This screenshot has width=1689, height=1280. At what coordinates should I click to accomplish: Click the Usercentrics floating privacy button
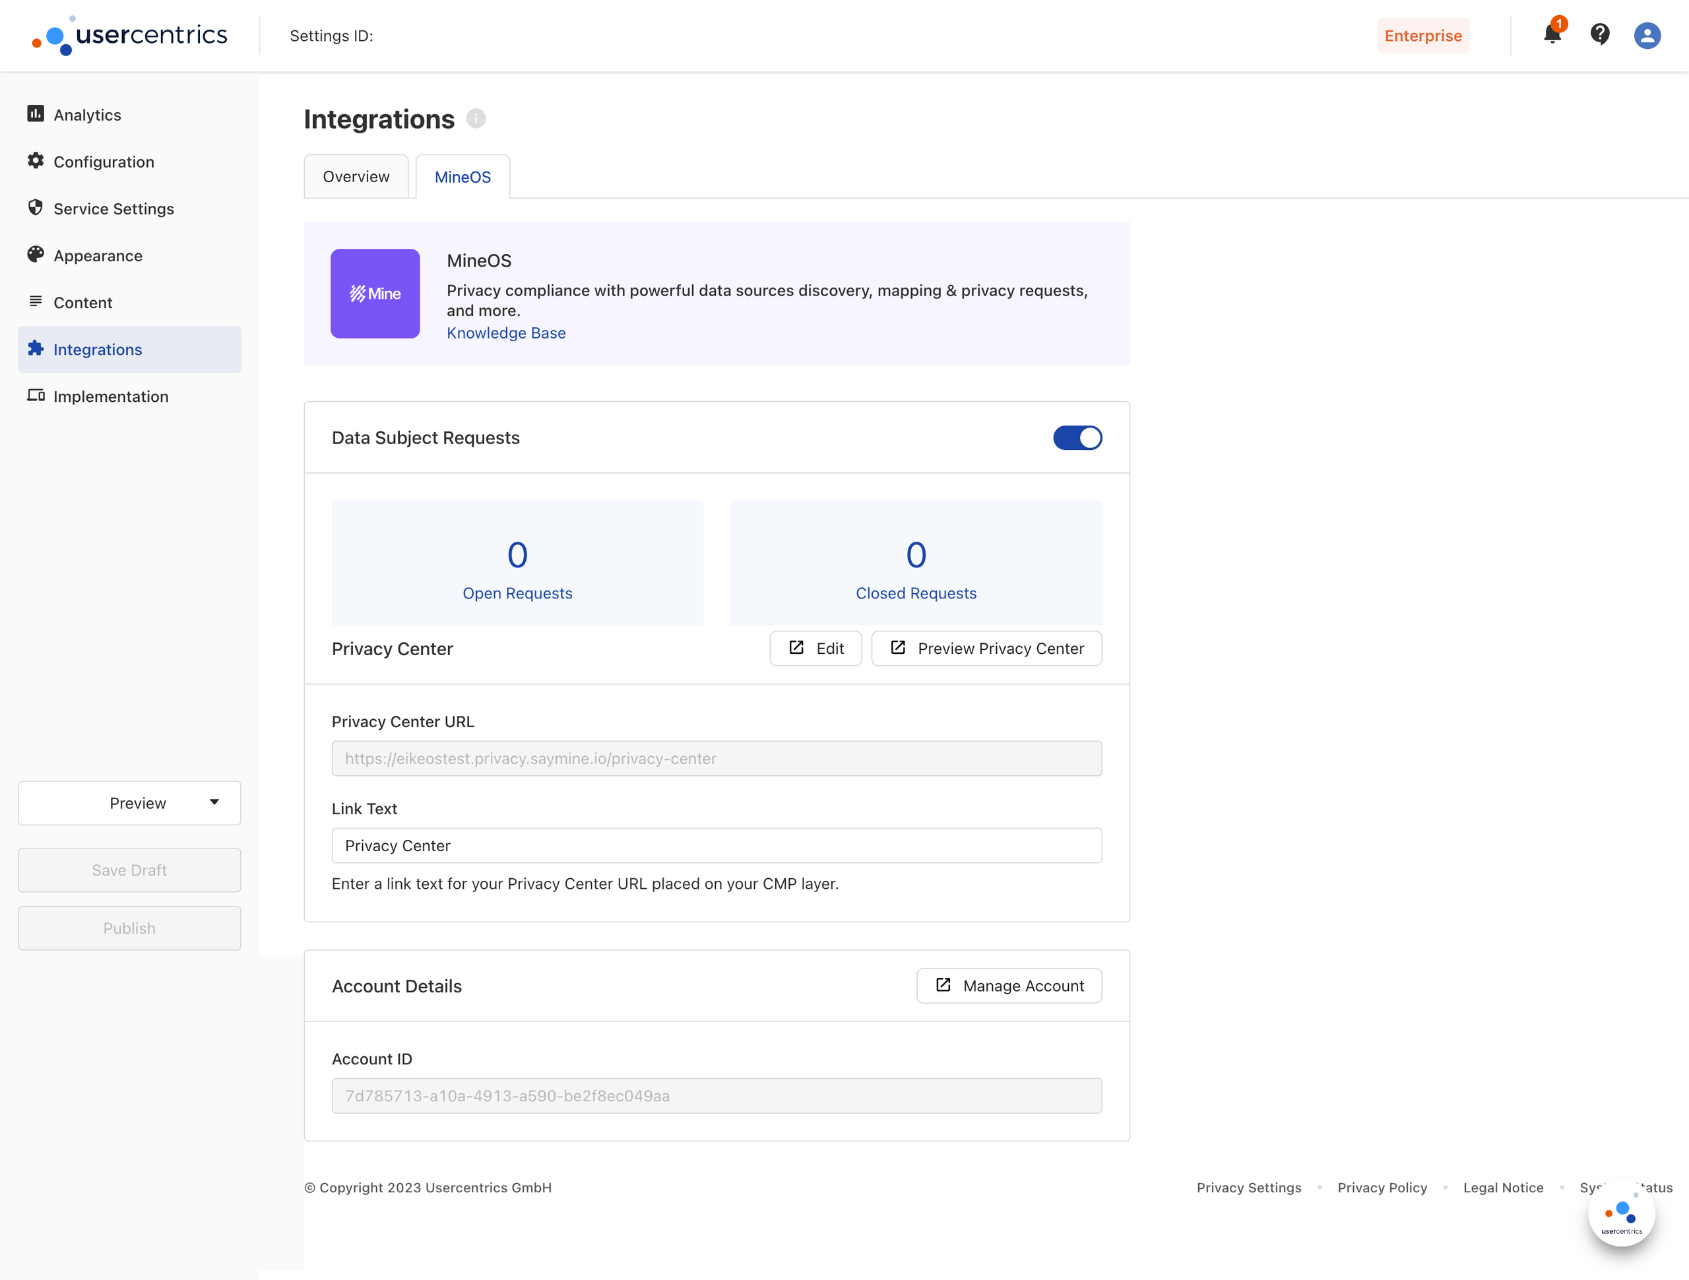tap(1621, 1214)
